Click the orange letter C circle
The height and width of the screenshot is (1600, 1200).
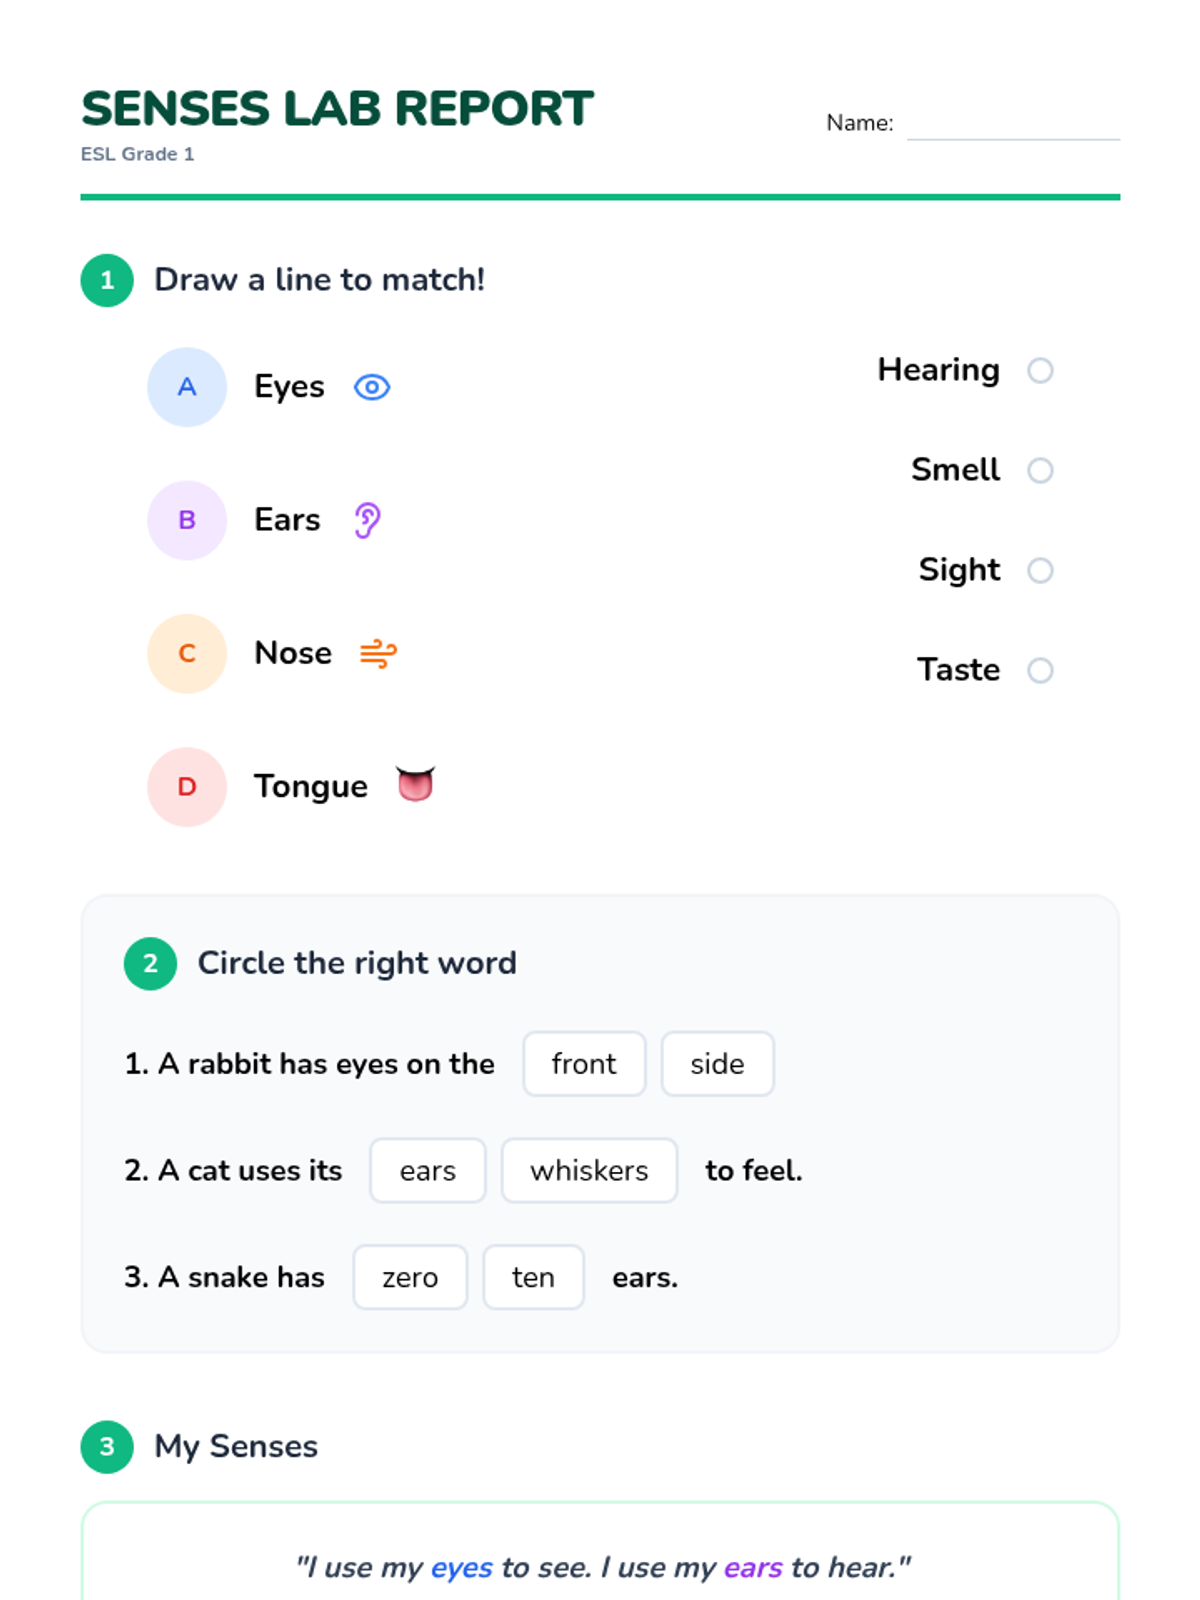click(x=187, y=653)
